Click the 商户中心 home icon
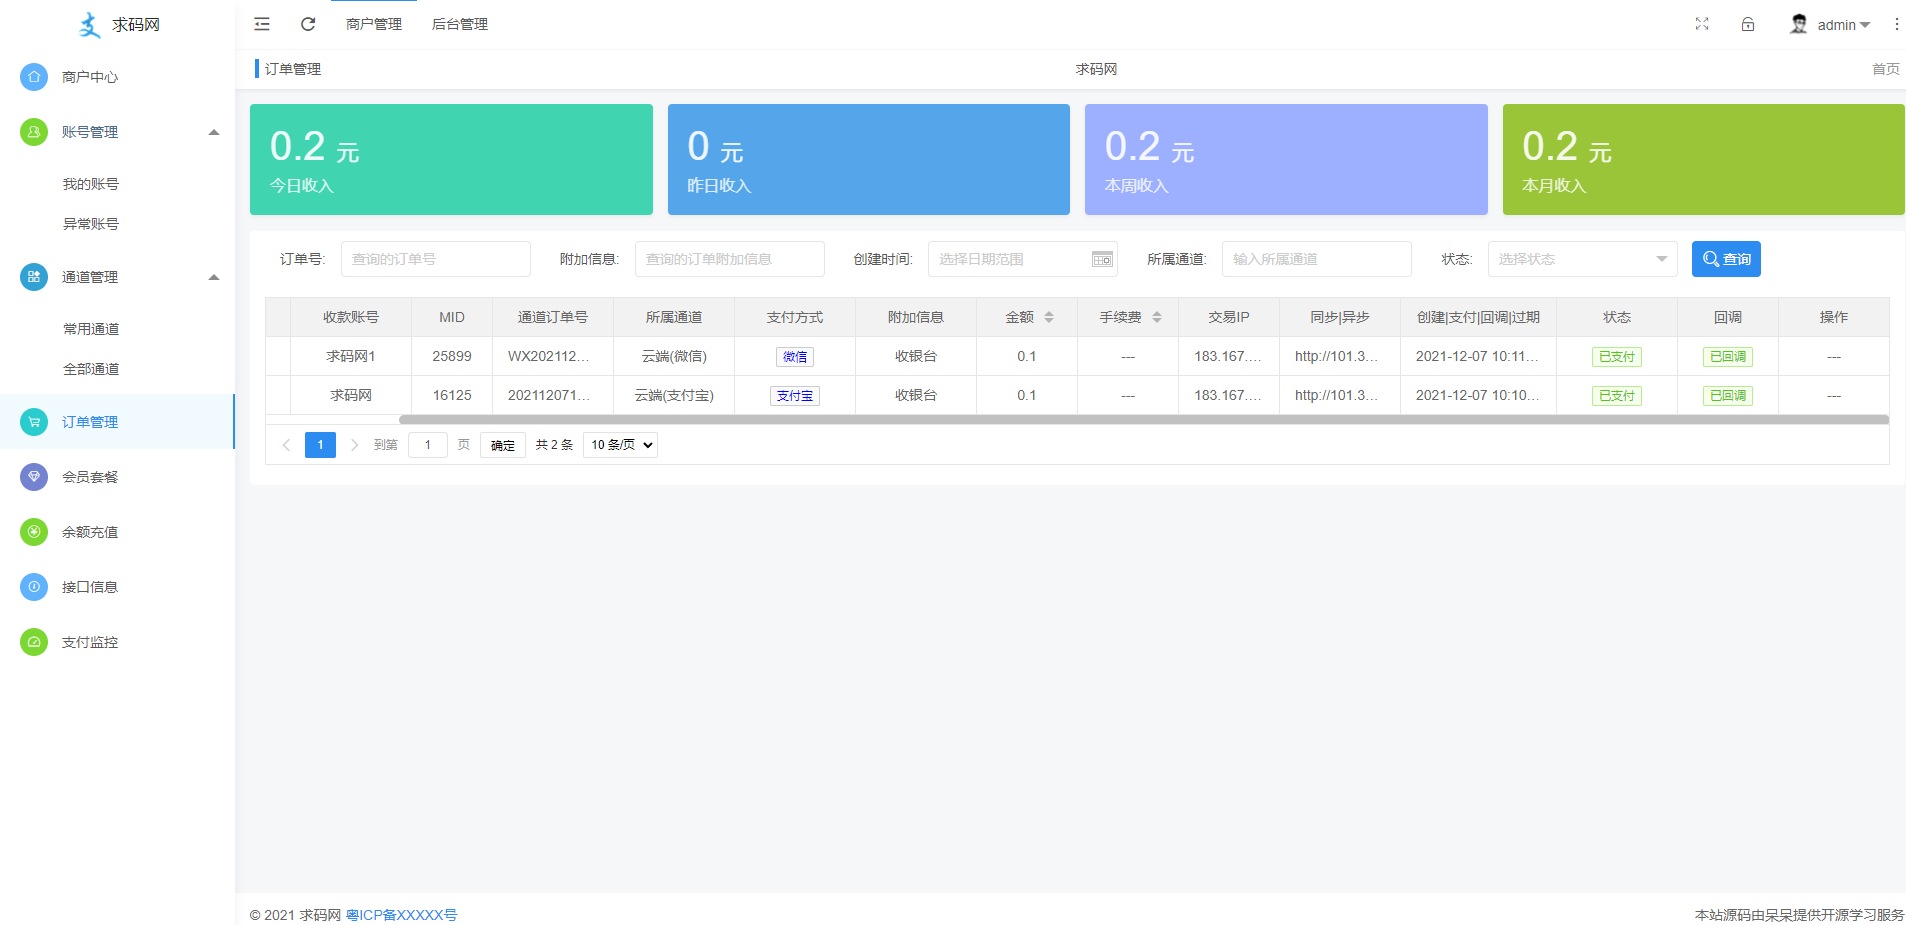The image size is (1906, 925). (34, 77)
